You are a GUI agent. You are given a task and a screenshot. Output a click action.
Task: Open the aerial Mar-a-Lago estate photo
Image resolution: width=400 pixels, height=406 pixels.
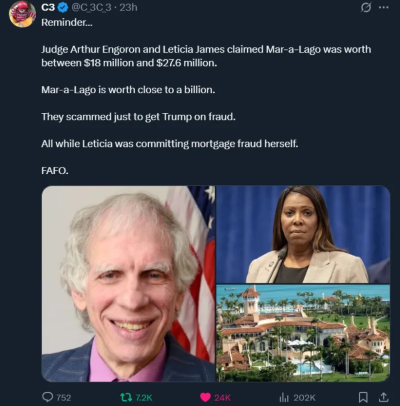coord(303,333)
